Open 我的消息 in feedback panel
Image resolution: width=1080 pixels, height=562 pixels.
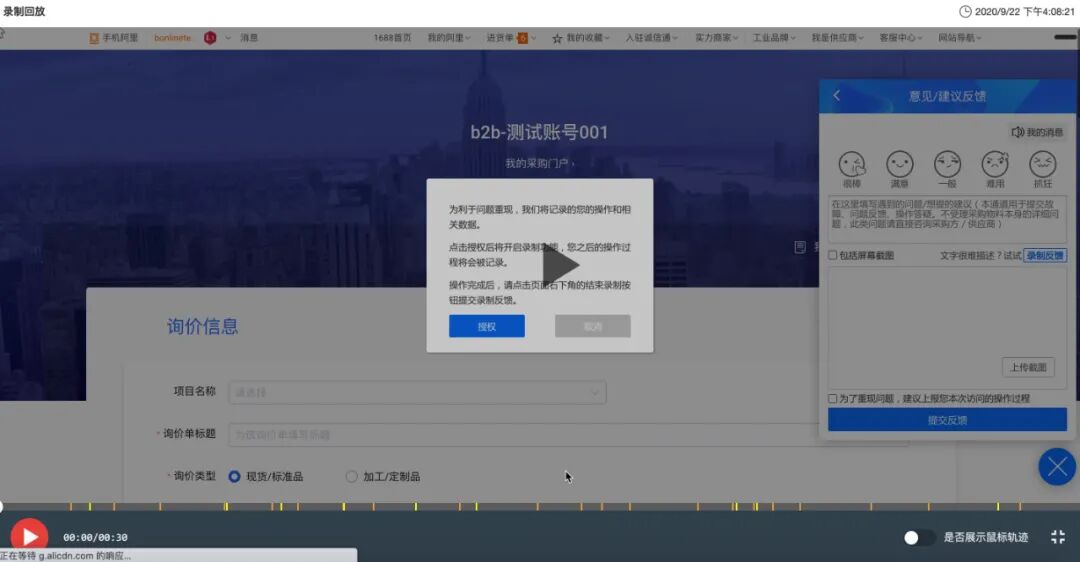(1037, 132)
